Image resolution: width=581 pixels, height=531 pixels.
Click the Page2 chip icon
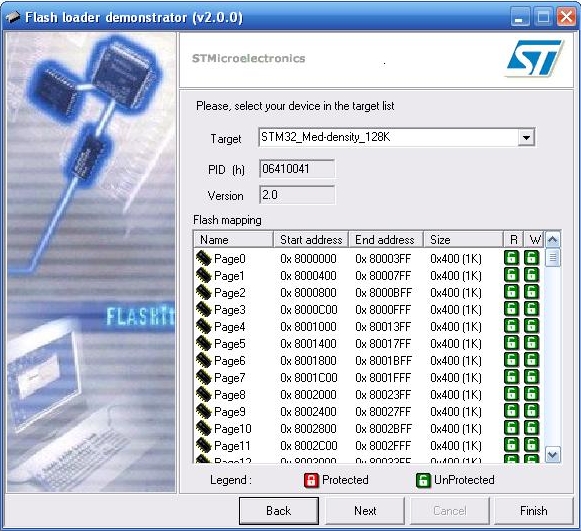tap(203, 292)
